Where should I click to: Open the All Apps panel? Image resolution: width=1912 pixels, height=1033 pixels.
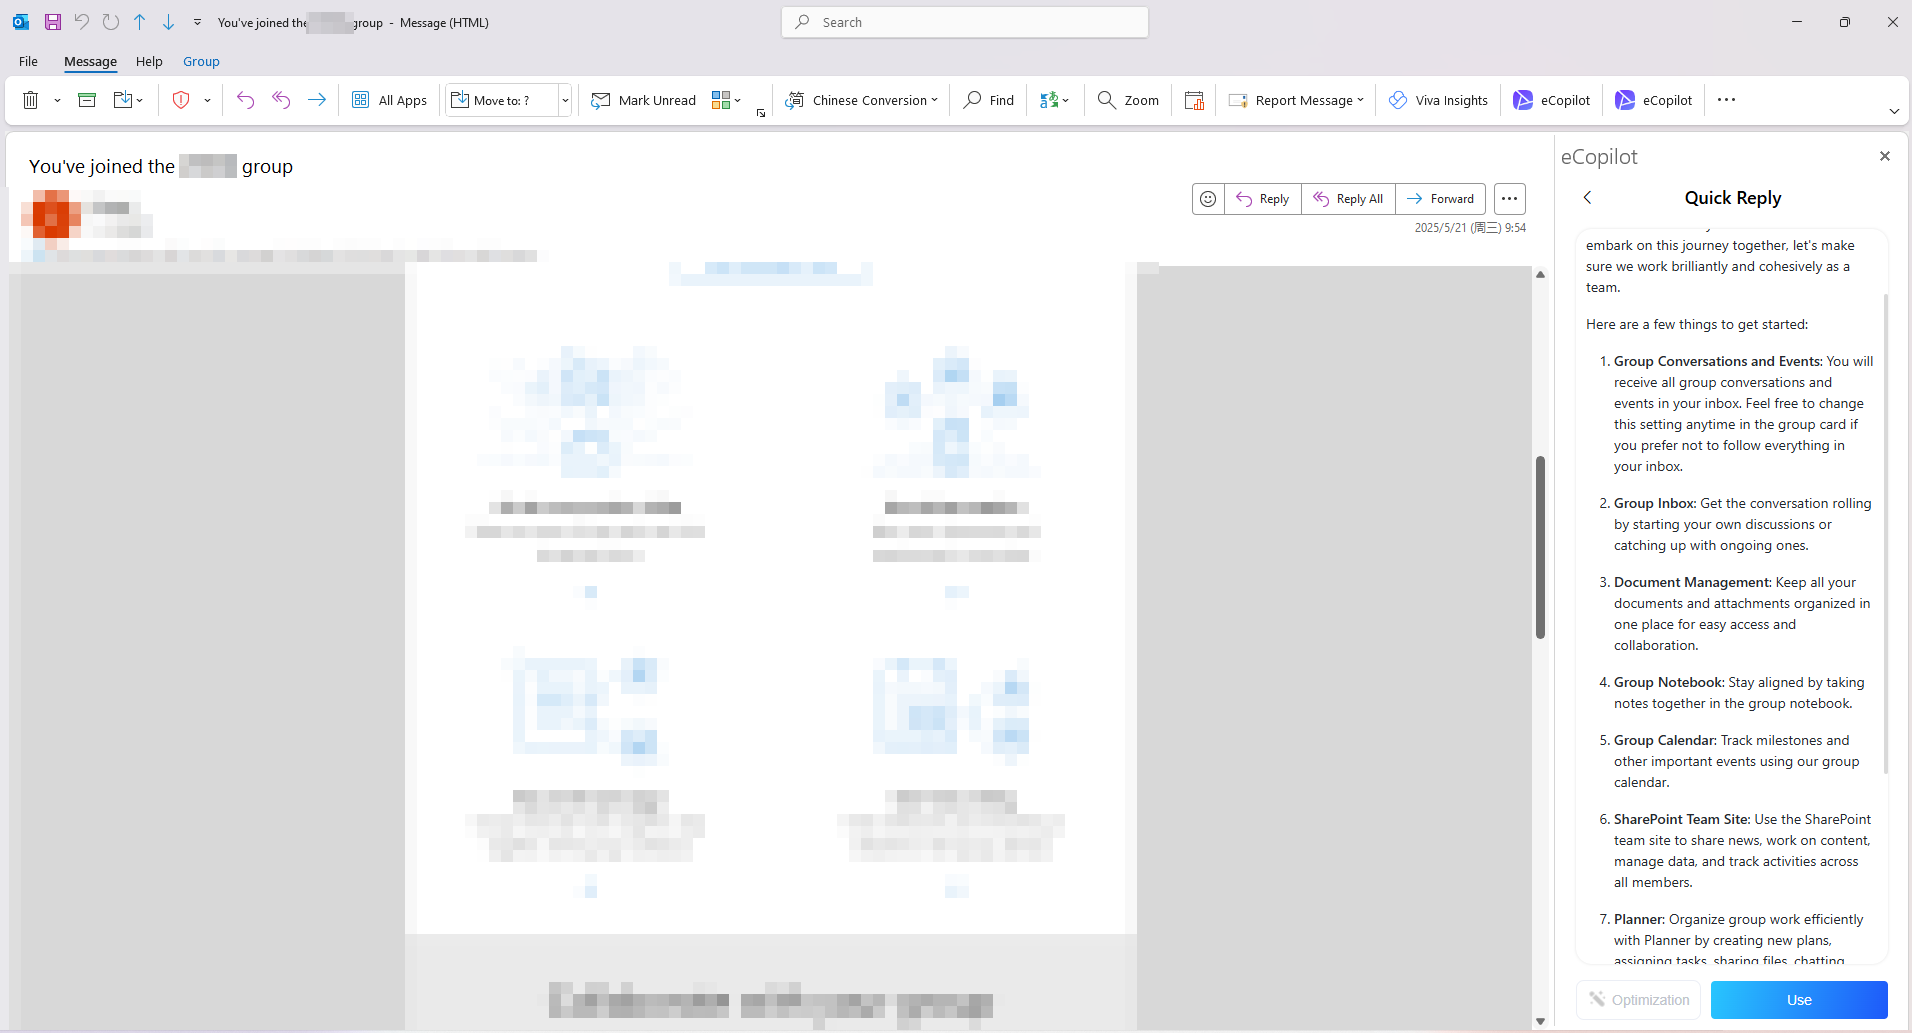click(389, 99)
